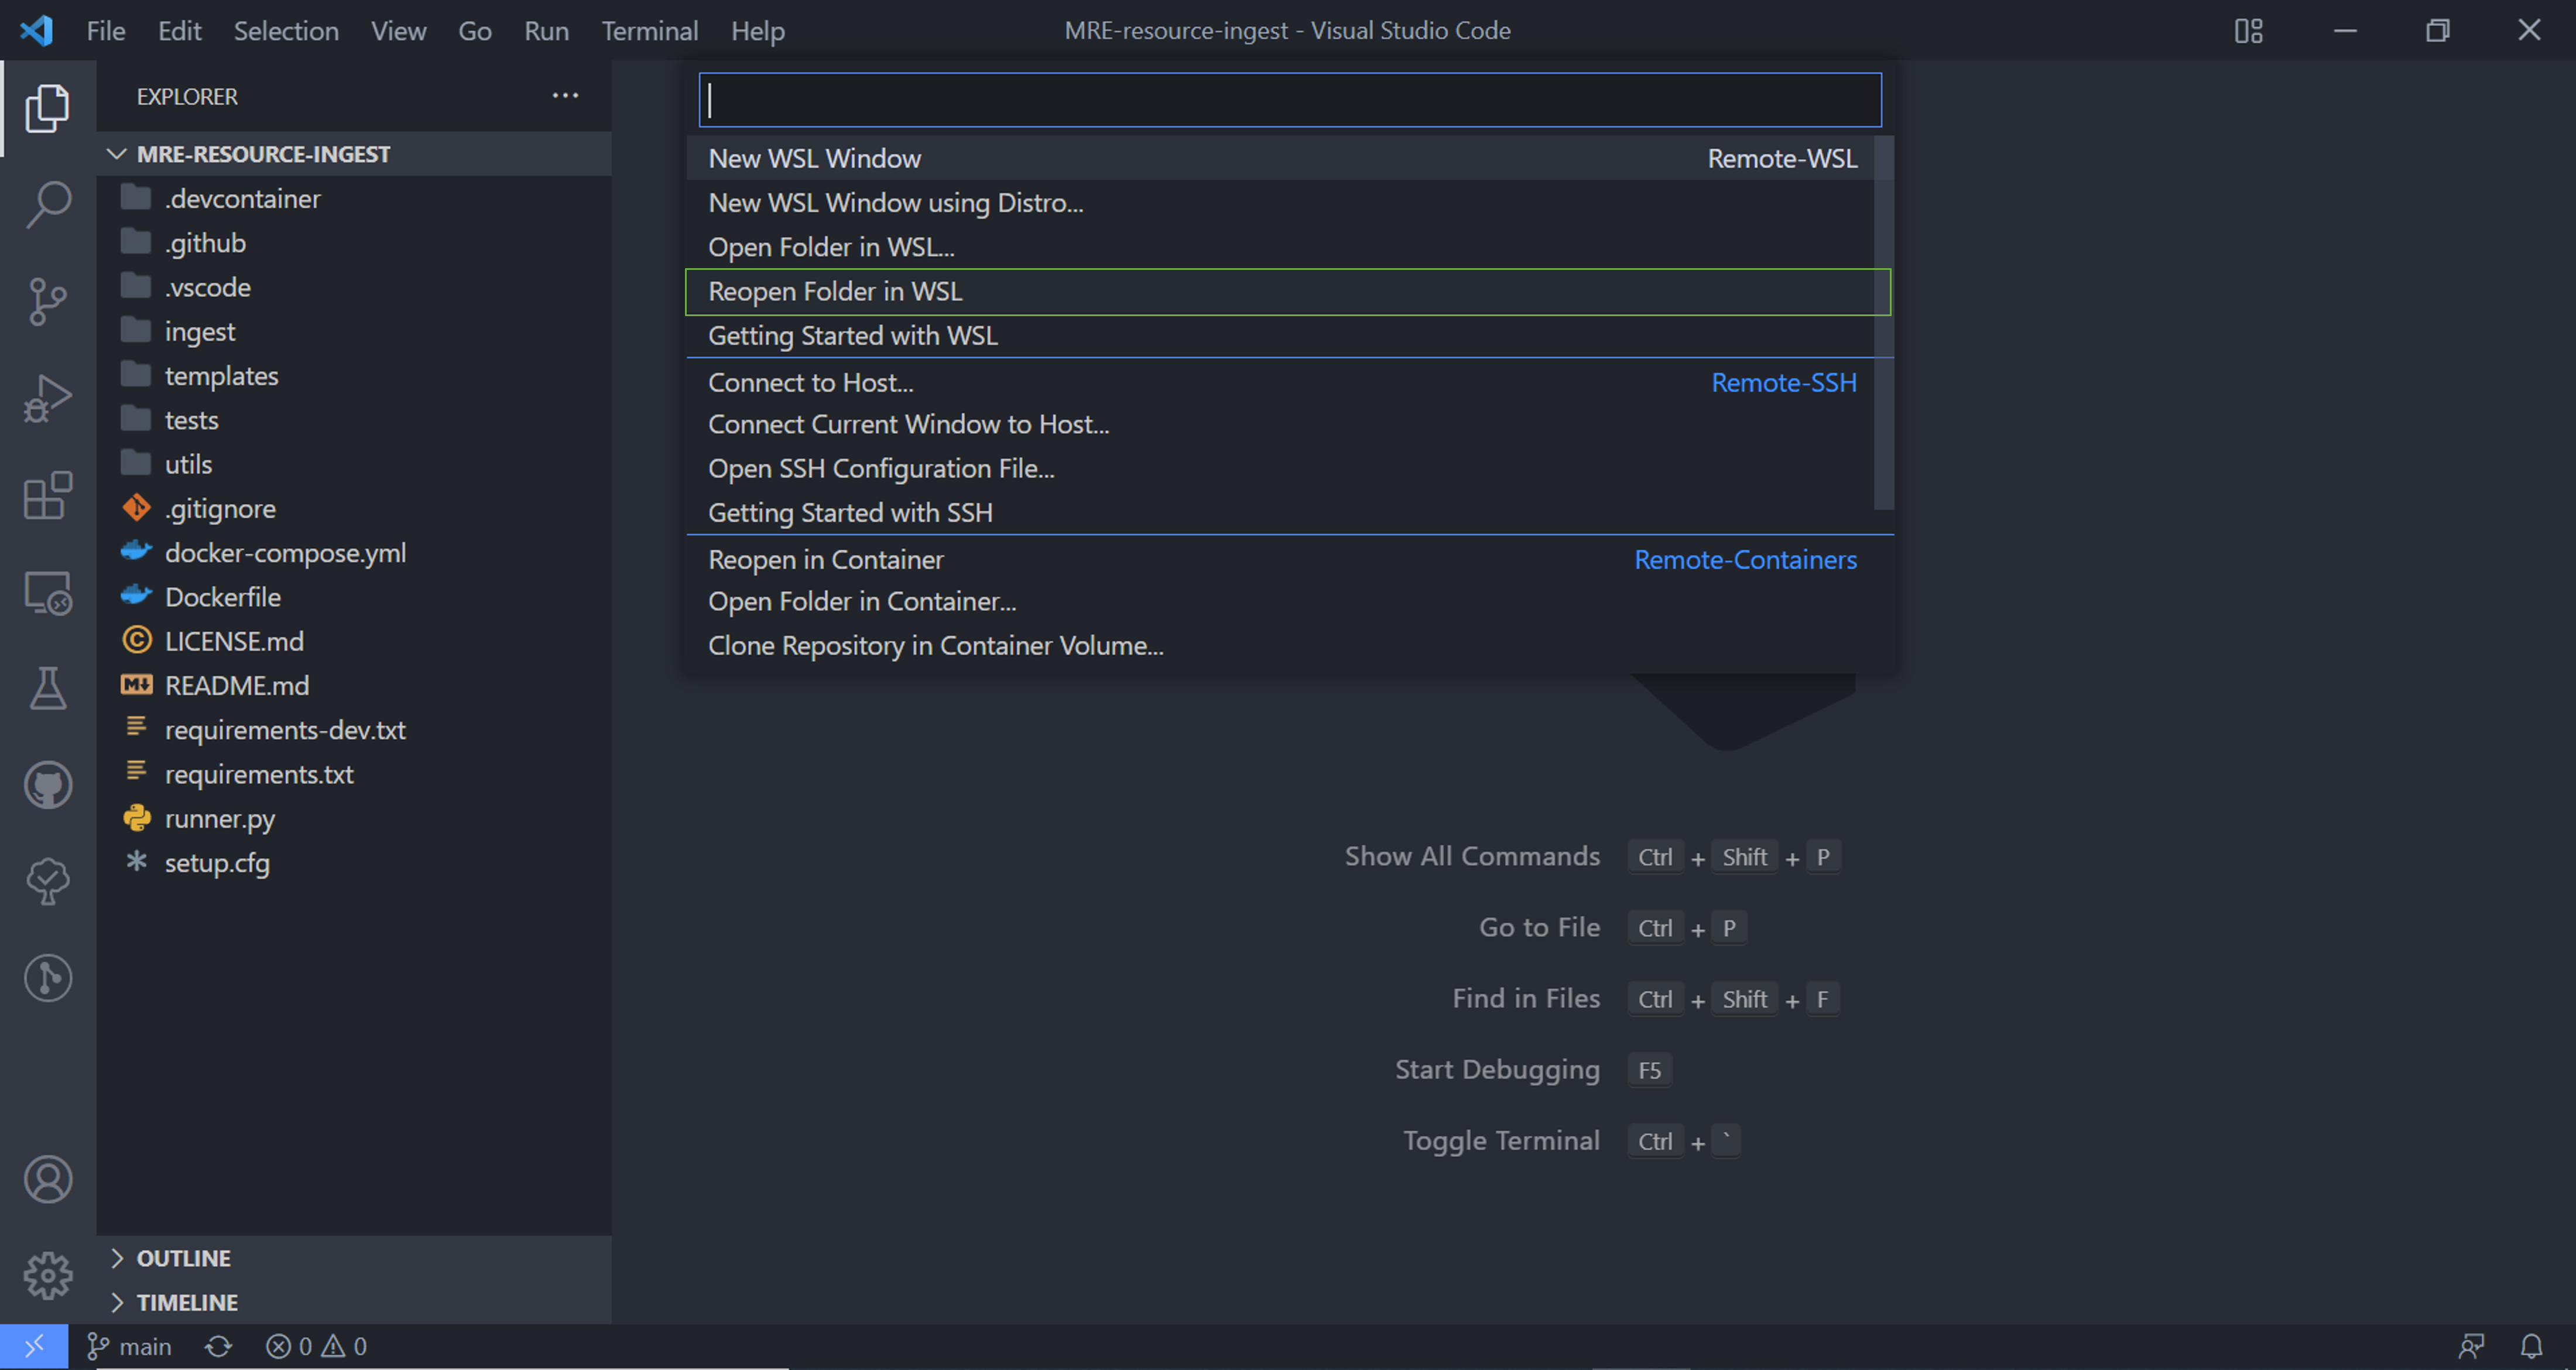Viewport: 2576px width, 1370px height.
Task: Select Reopen Folder in WSL
Action: 1287,291
